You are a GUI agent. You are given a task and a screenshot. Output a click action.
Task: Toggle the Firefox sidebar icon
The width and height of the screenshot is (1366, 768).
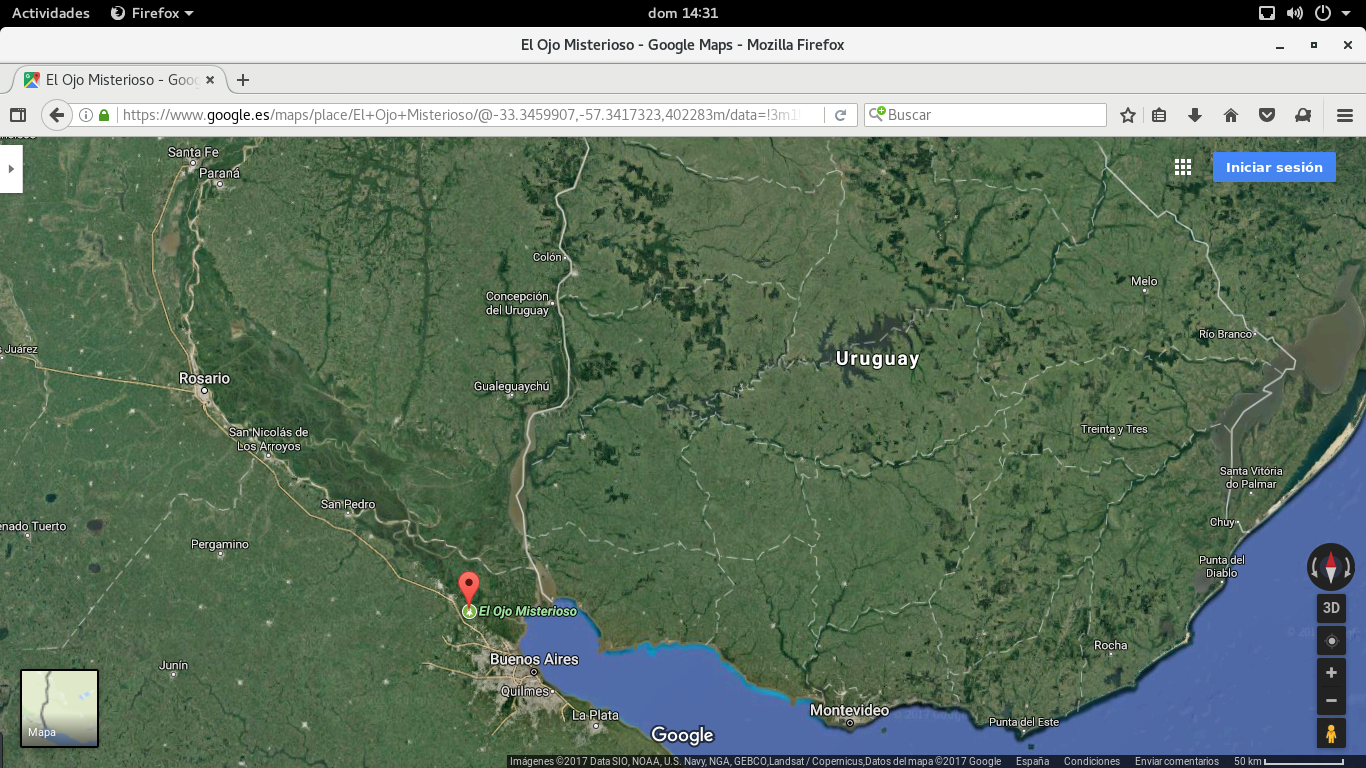17,115
